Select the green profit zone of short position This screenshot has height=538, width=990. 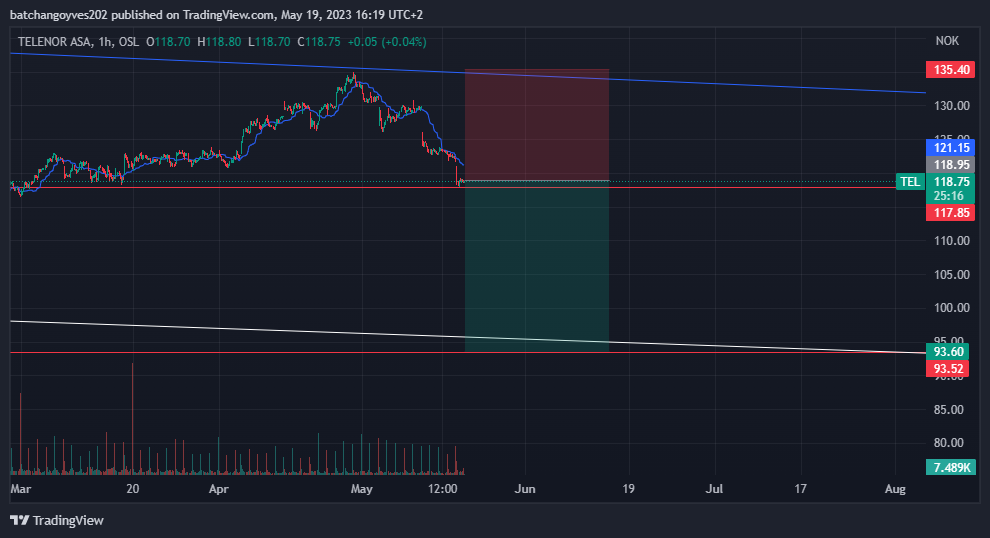(537, 266)
